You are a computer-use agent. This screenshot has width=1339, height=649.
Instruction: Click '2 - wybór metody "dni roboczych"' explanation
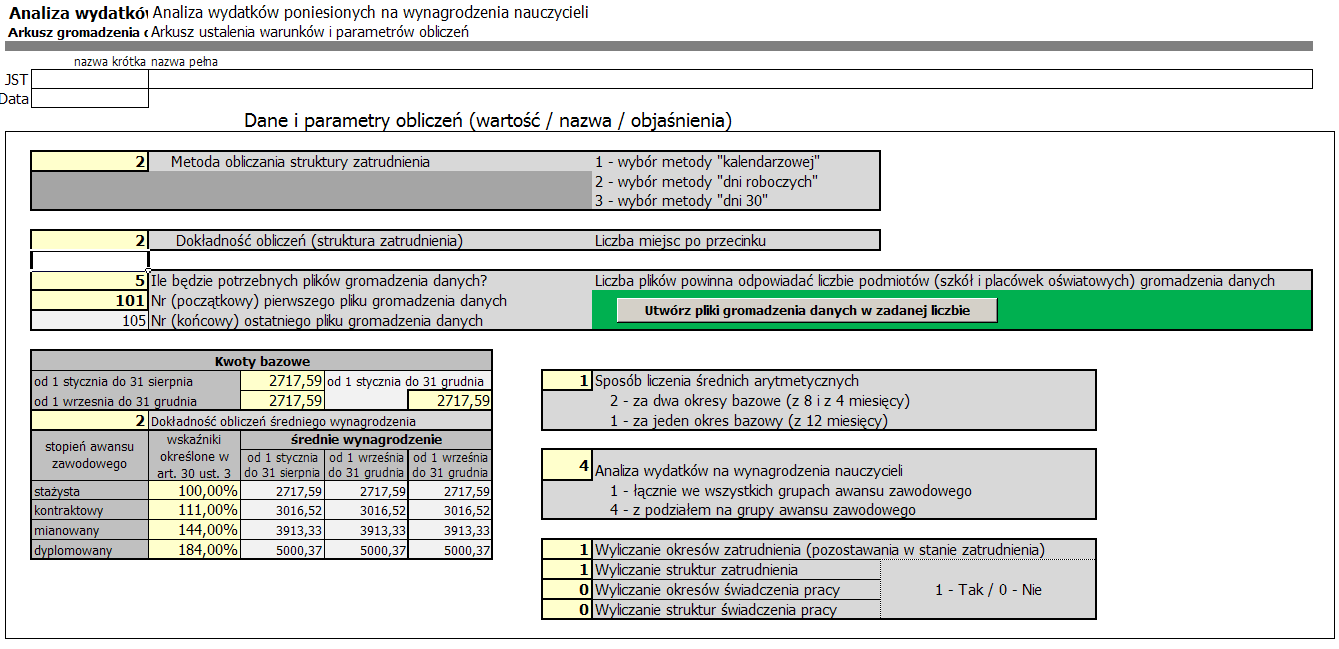(707, 181)
